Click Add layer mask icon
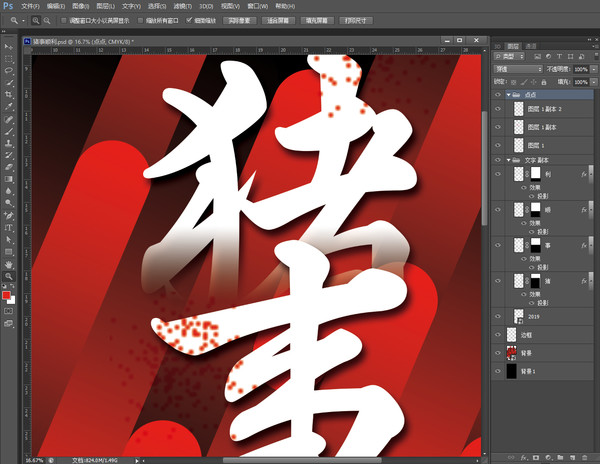The width and height of the screenshot is (600, 464). pyautogui.click(x=536, y=457)
